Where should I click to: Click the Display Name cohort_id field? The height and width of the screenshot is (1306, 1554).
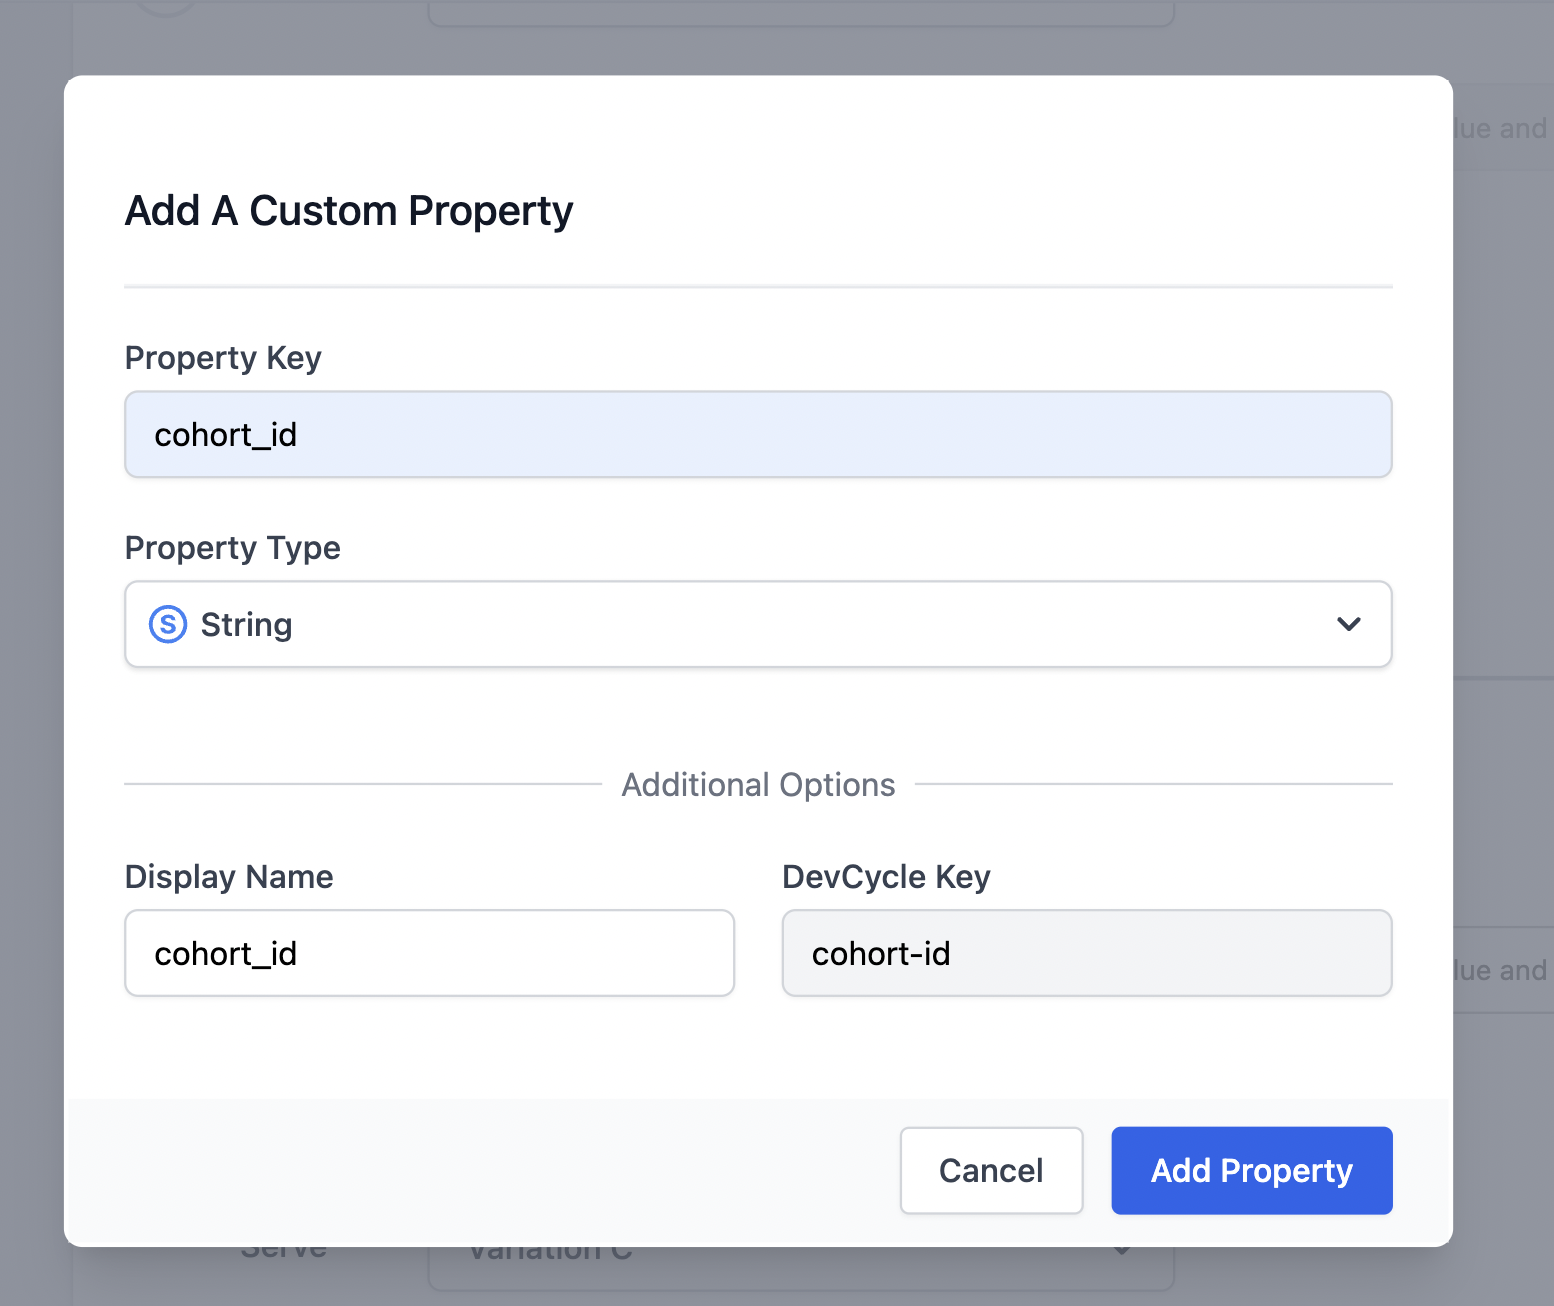click(429, 953)
